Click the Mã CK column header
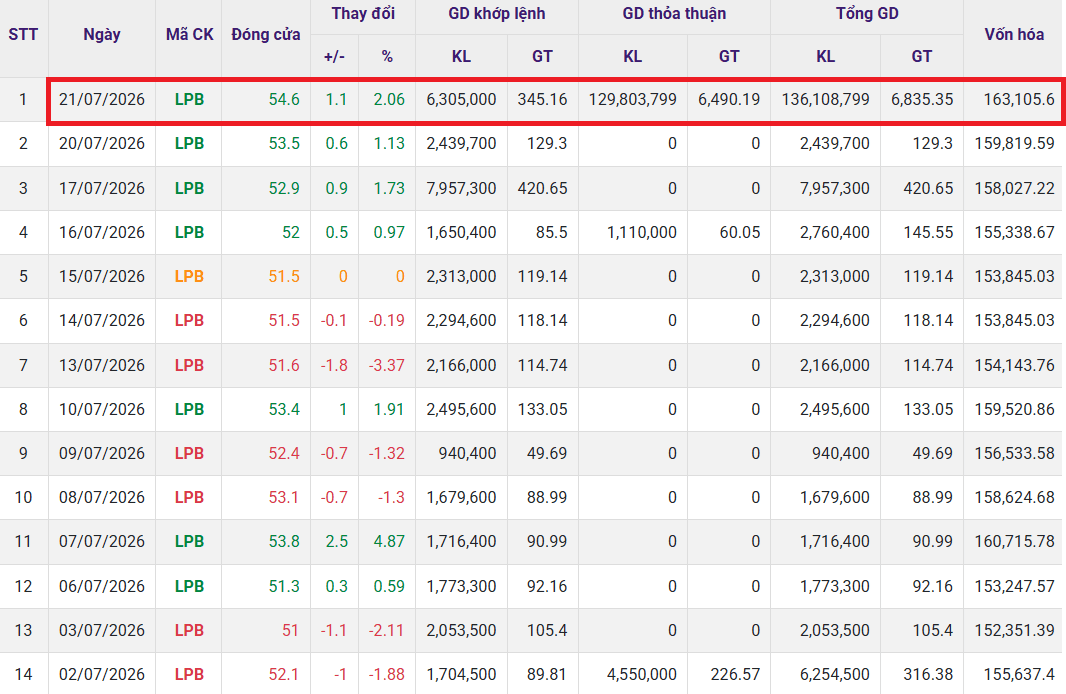The height and width of the screenshot is (694, 1066). pyautogui.click(x=189, y=35)
